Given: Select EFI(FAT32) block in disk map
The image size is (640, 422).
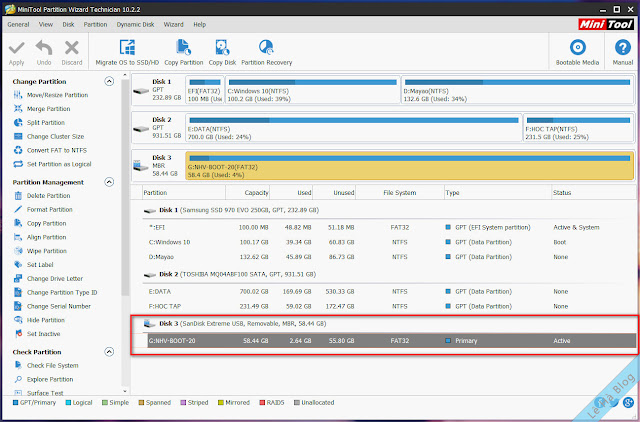Looking at the screenshot, I should (x=205, y=90).
